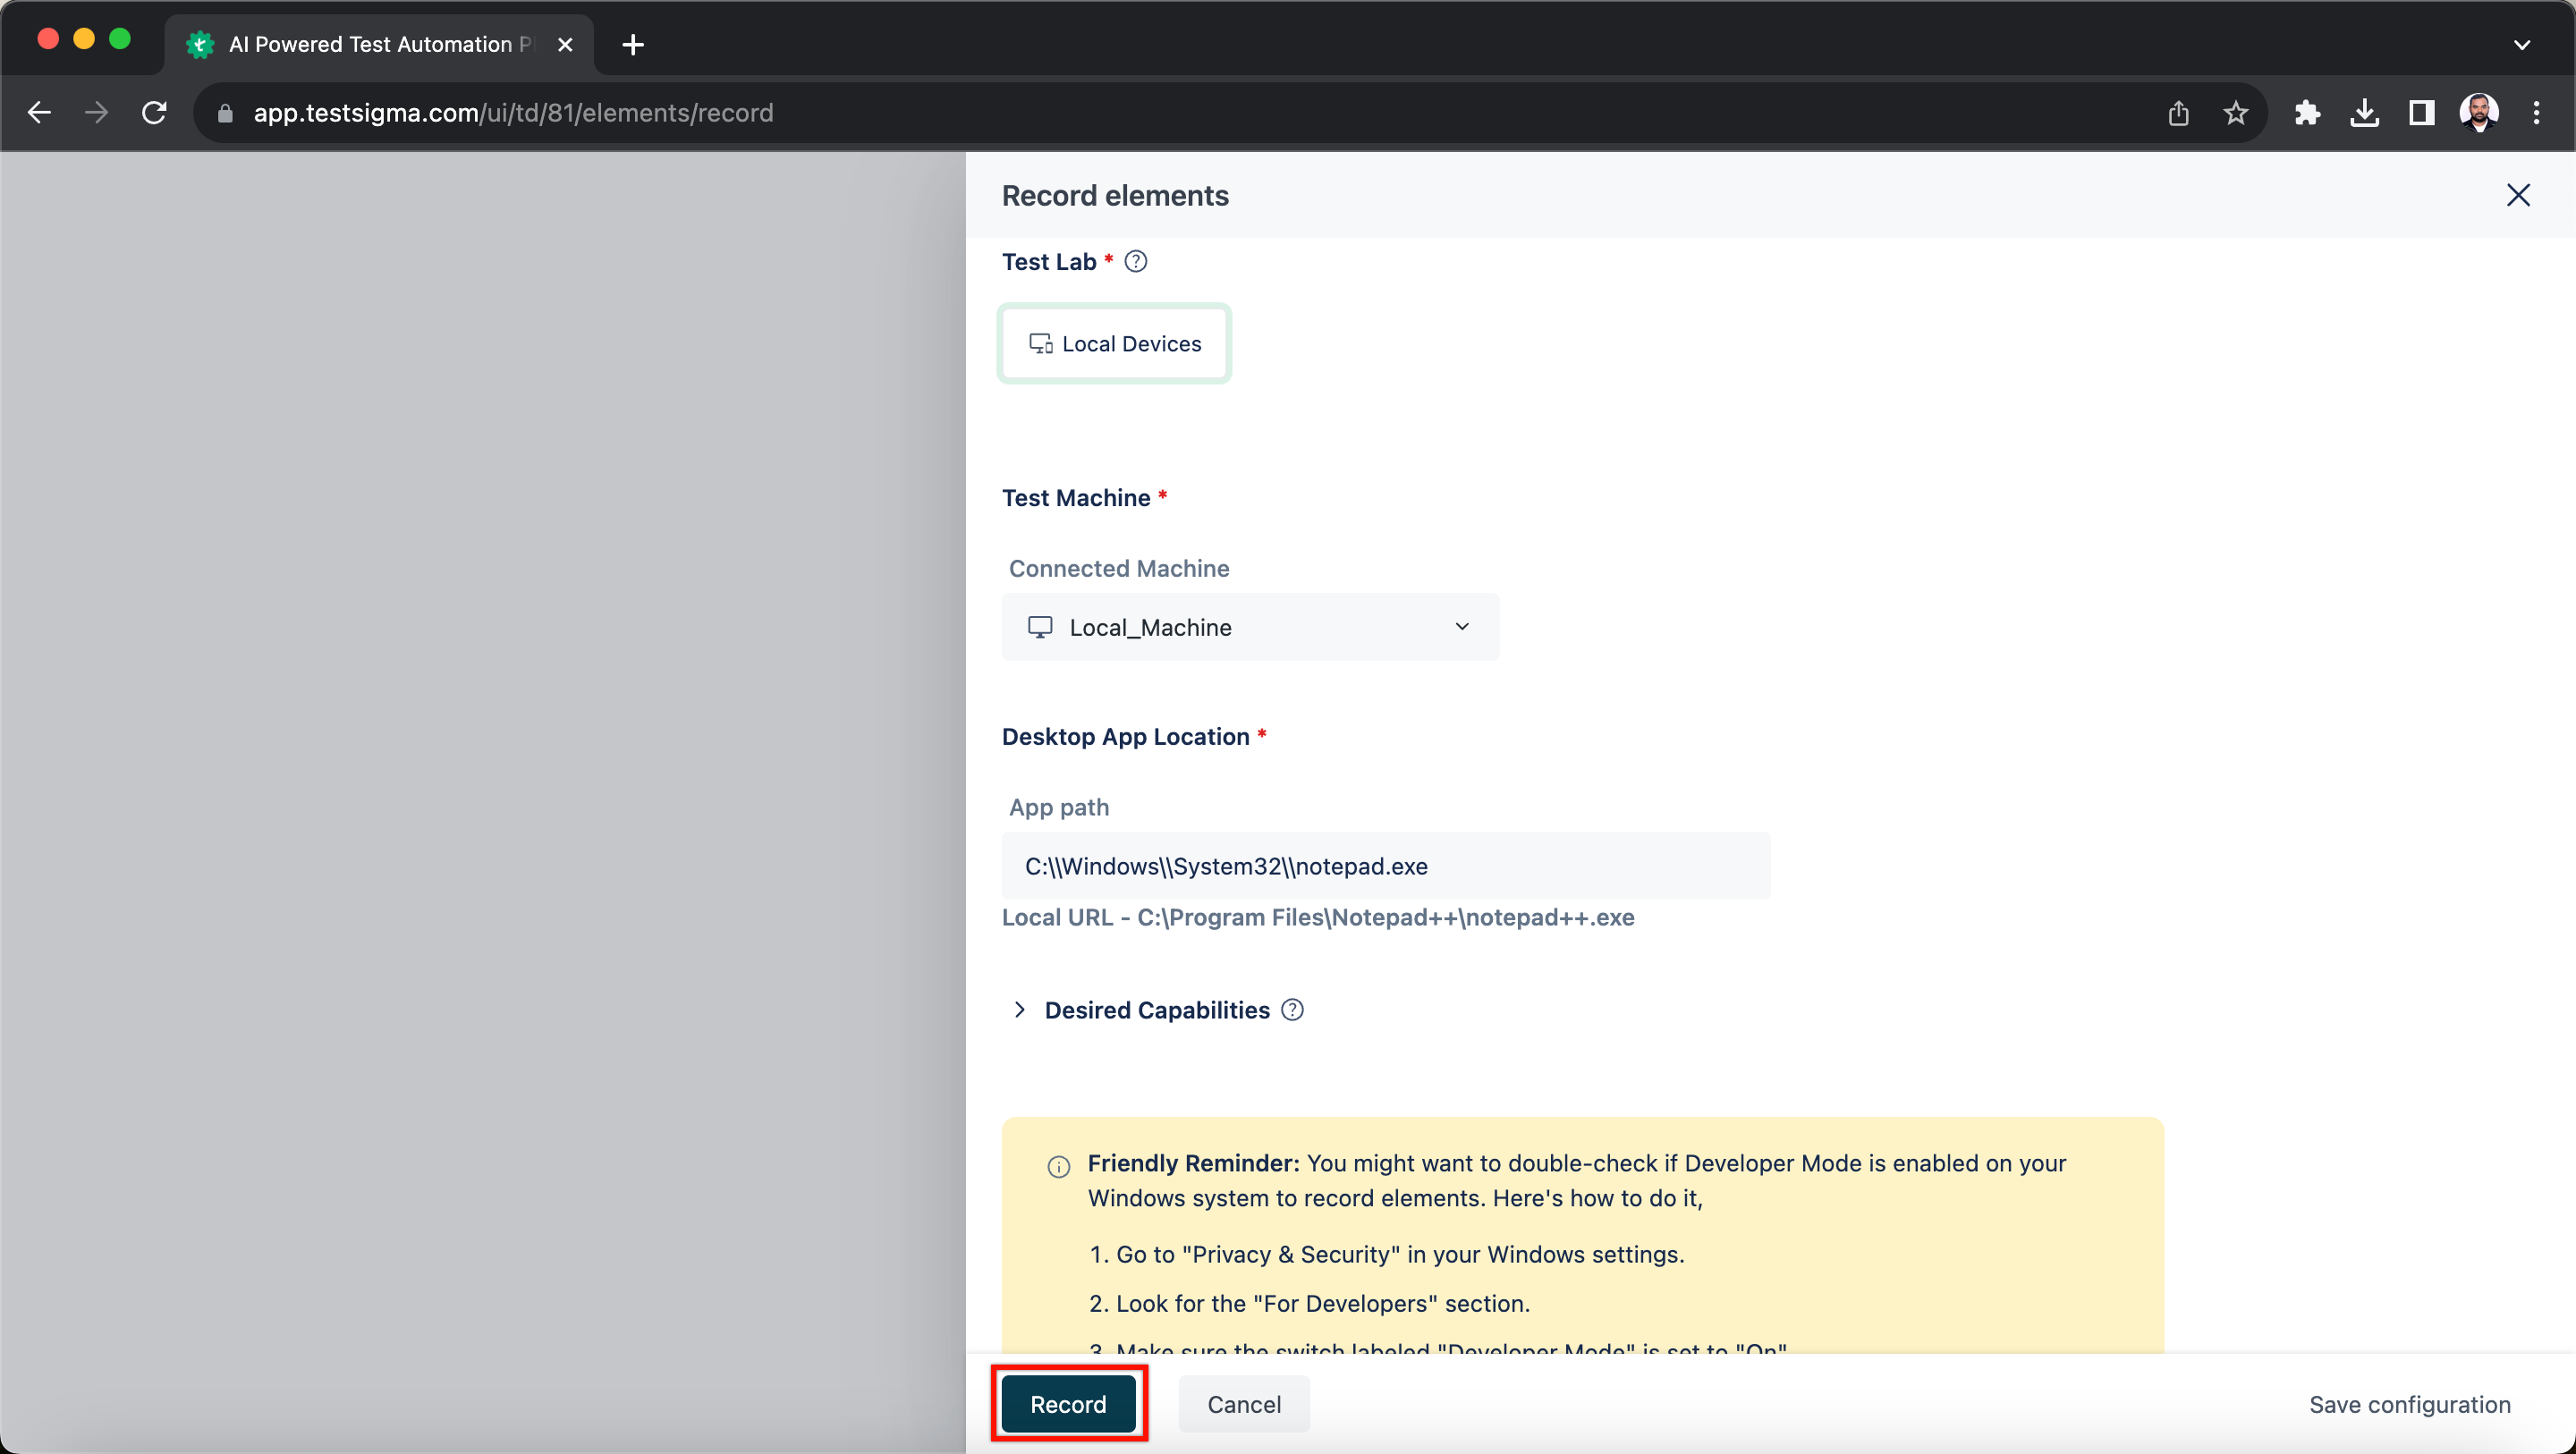Click the Test Machine label
The width and height of the screenshot is (2576, 1454).
(1076, 498)
